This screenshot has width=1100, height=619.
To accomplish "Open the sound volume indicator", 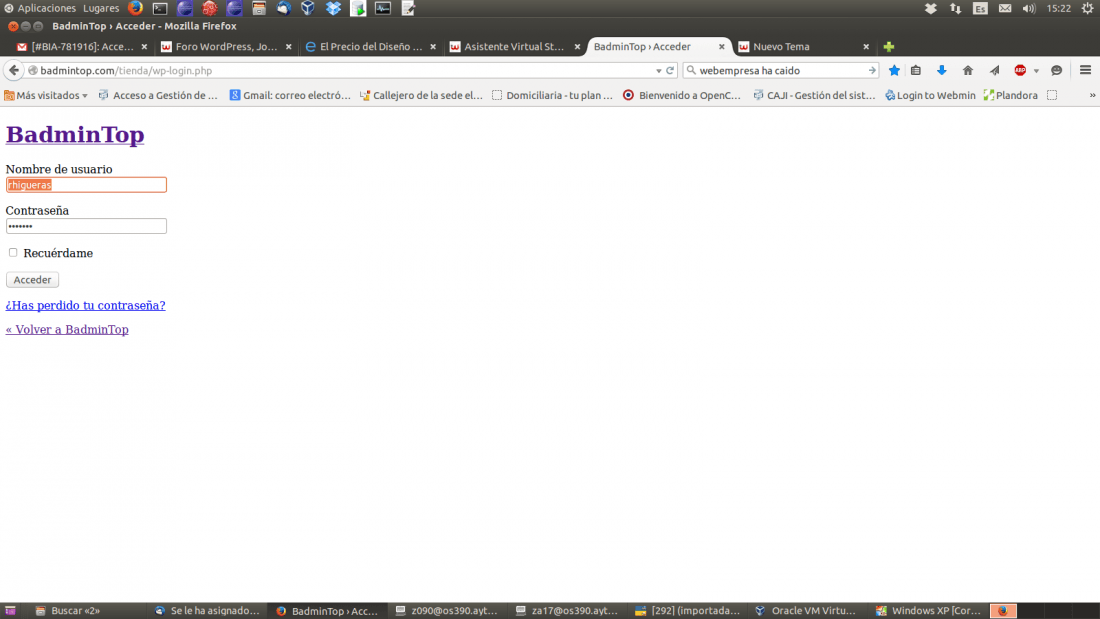I will pos(1029,8).
